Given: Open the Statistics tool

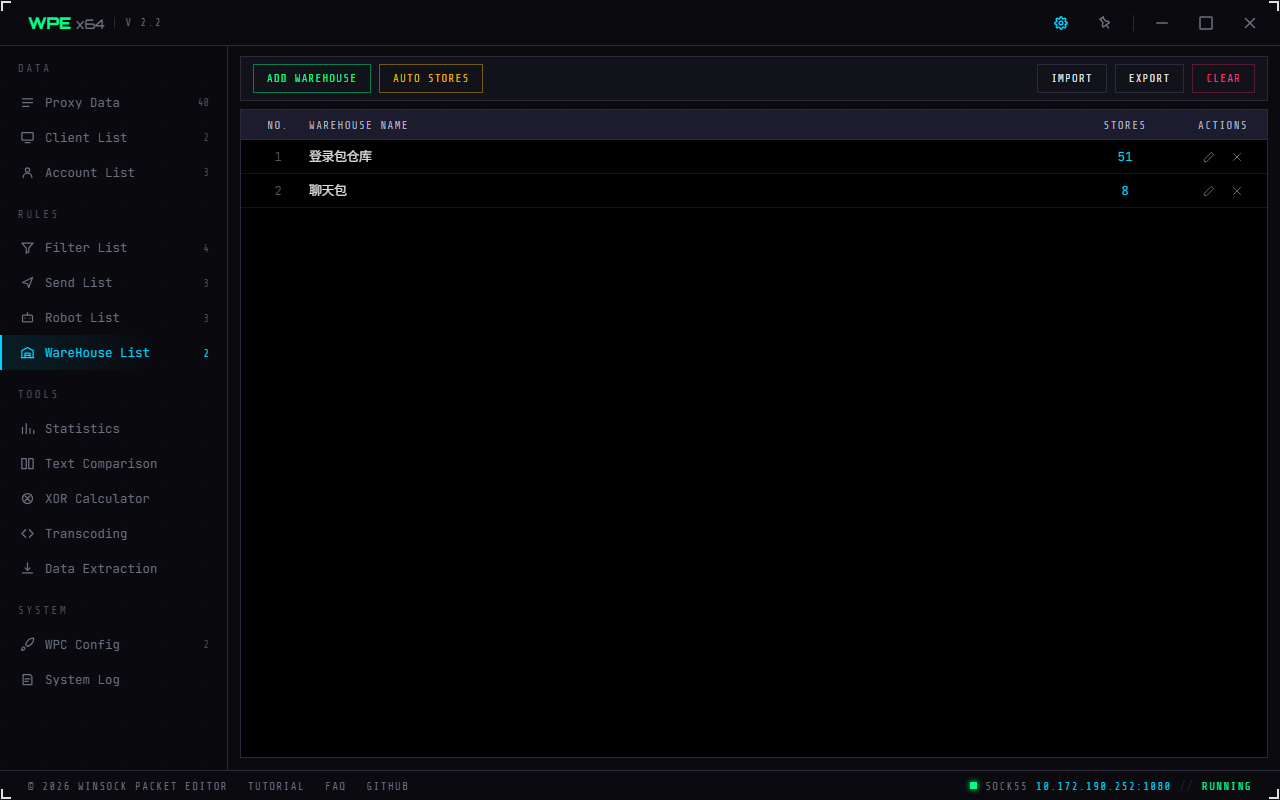Looking at the screenshot, I should point(114,429).
